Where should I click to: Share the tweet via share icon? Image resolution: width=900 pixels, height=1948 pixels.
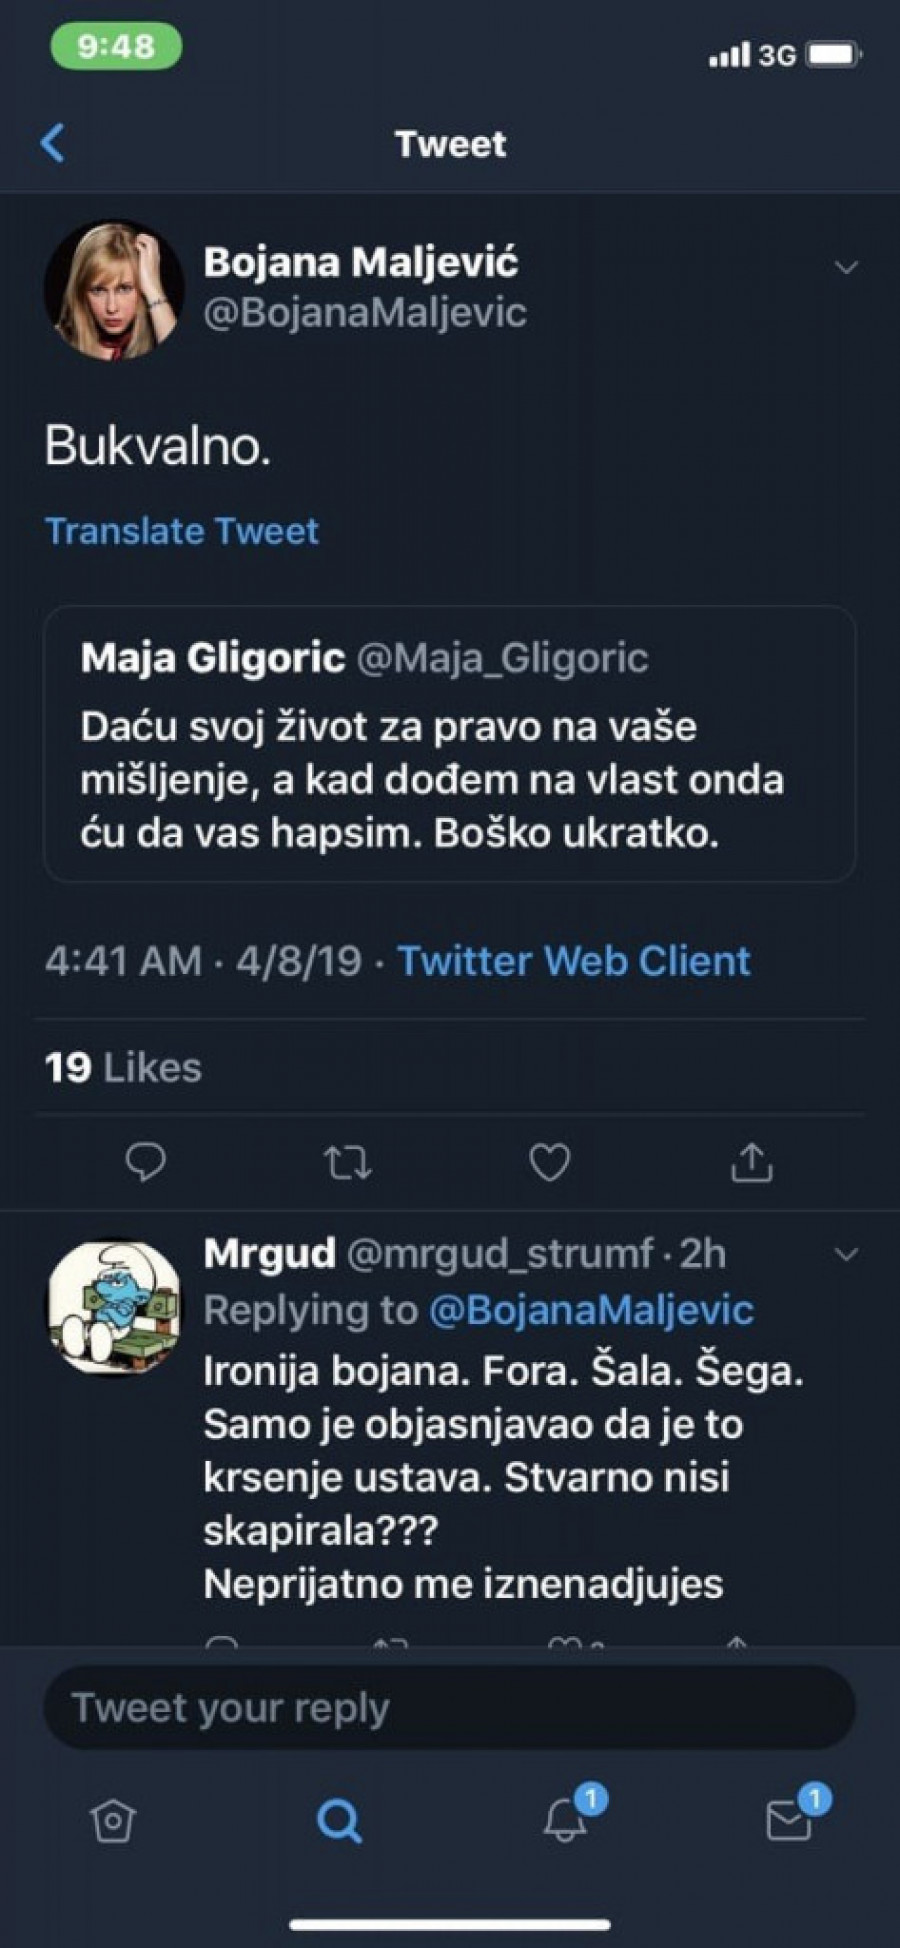tap(751, 1162)
